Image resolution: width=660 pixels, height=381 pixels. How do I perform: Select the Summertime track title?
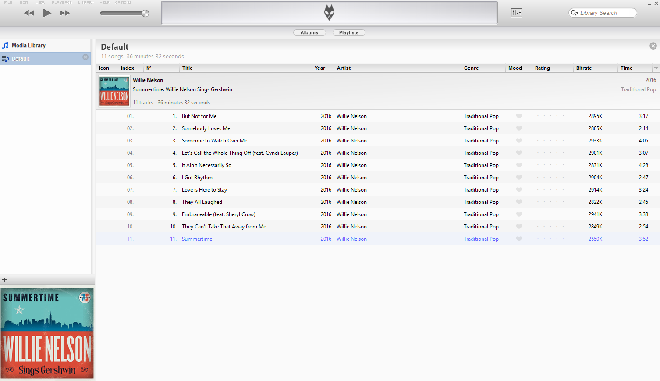point(197,239)
